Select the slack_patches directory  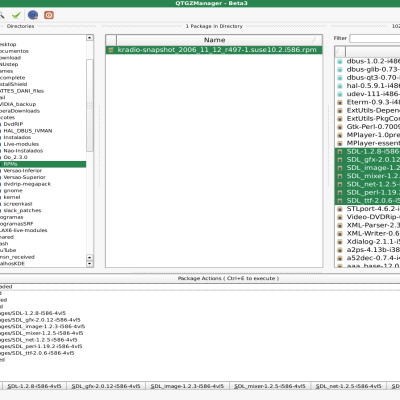[22, 211]
